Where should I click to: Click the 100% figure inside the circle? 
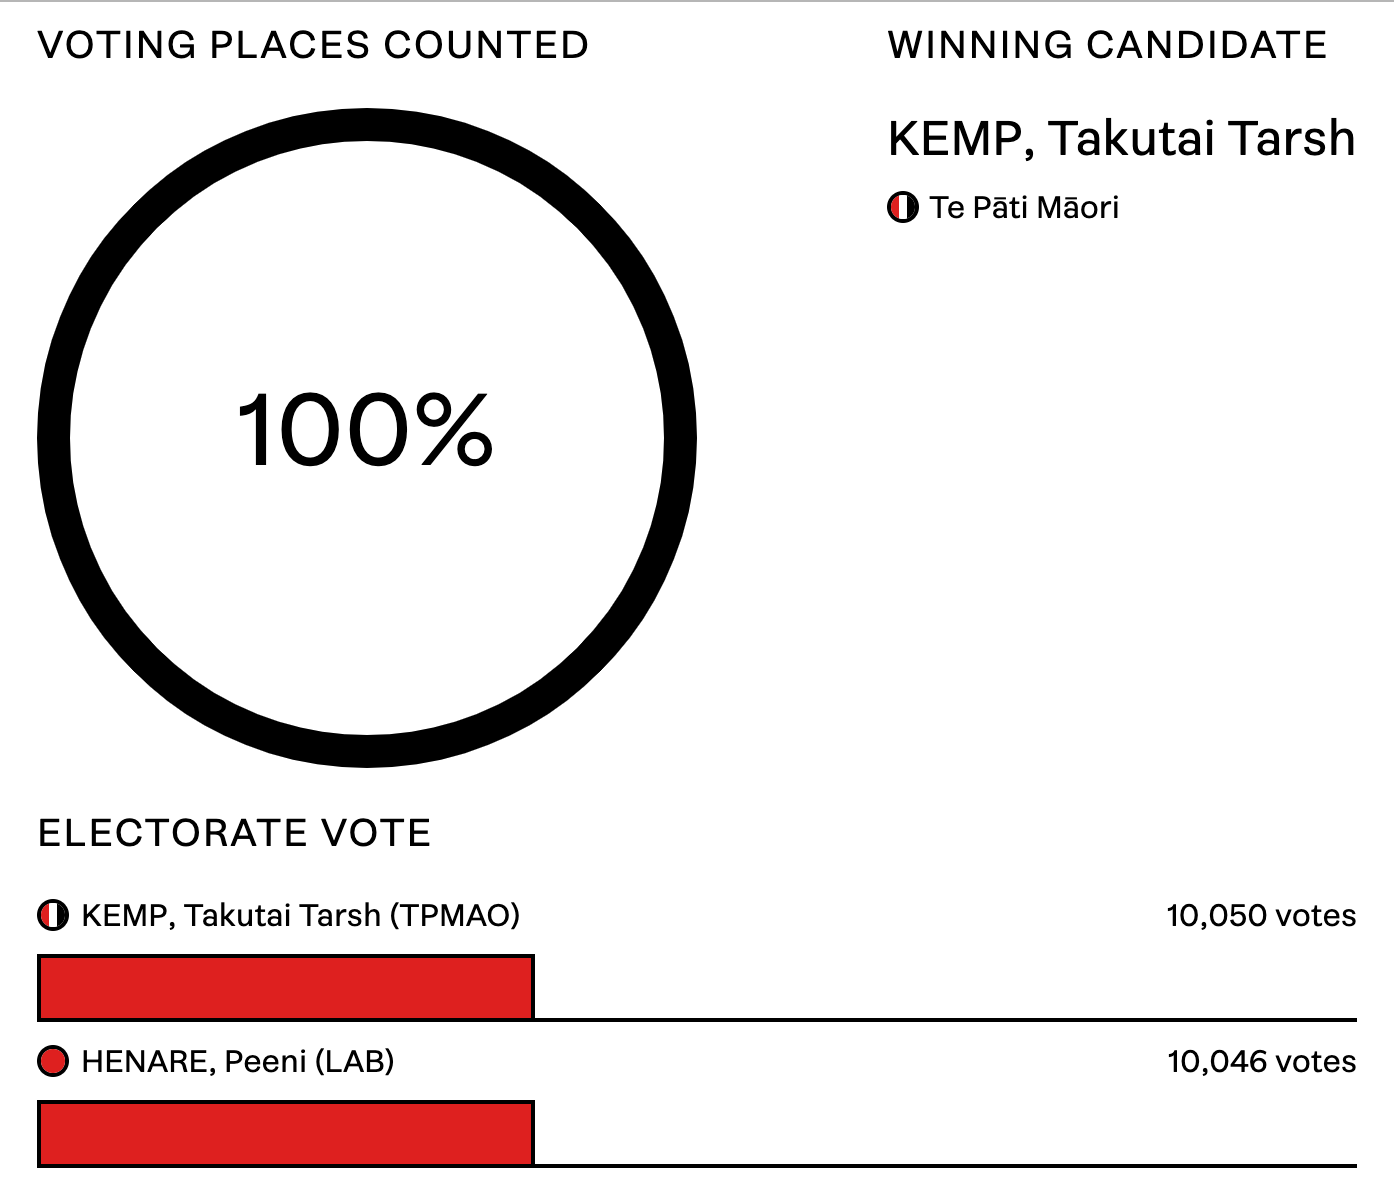point(365,430)
